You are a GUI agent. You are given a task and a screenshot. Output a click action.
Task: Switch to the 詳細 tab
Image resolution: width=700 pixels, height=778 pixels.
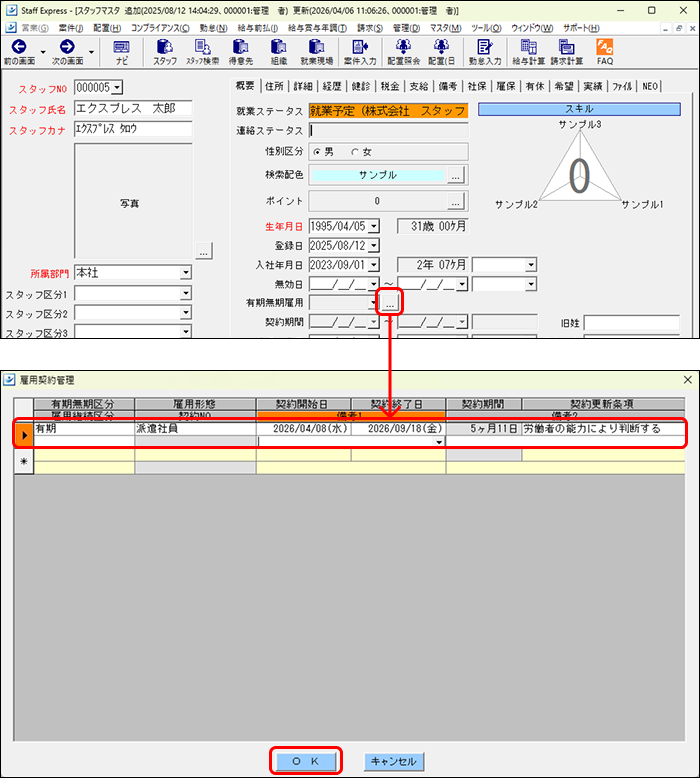click(x=303, y=86)
